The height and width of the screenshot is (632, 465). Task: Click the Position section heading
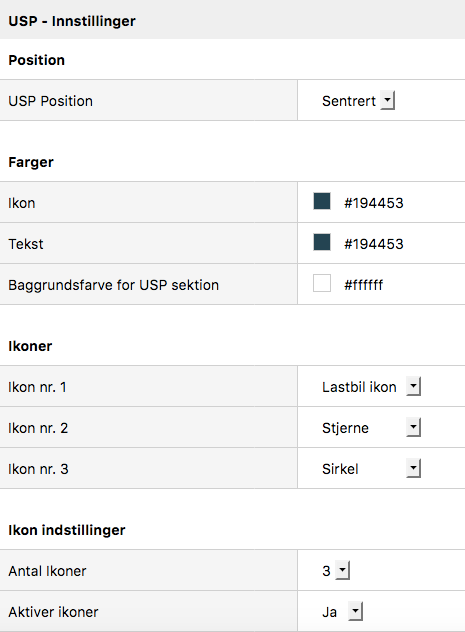click(x=37, y=60)
